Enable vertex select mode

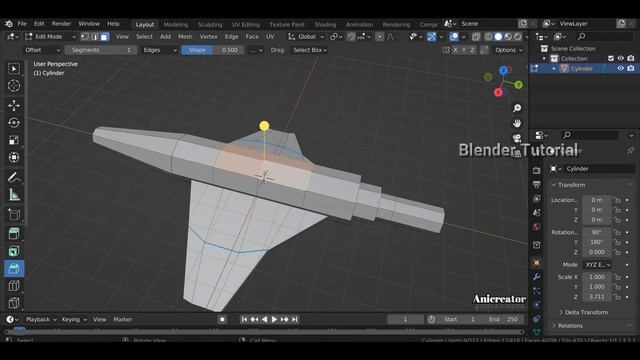[85, 37]
